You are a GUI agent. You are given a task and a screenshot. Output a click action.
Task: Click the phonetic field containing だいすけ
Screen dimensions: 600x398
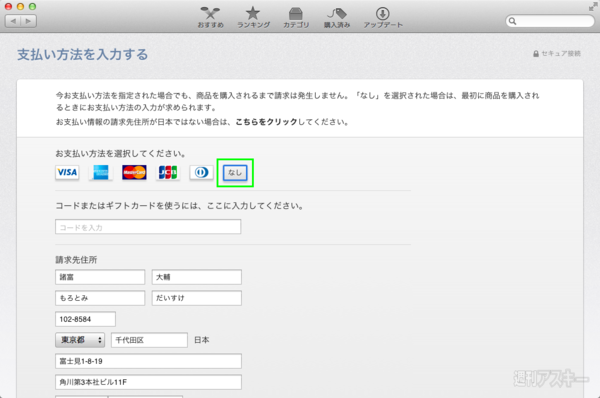click(197, 298)
